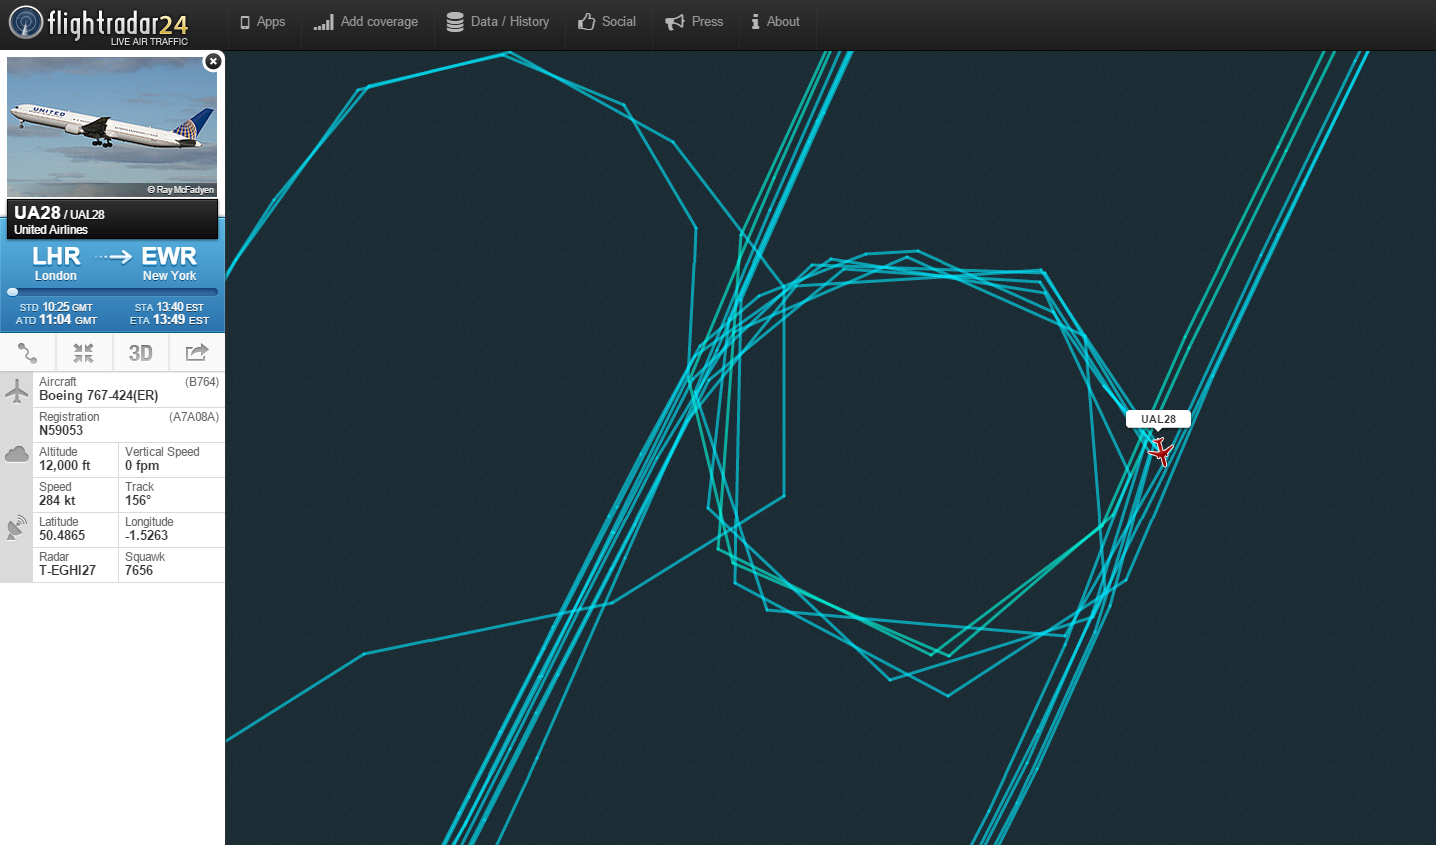
Task: Open the Press page
Action: tap(694, 22)
